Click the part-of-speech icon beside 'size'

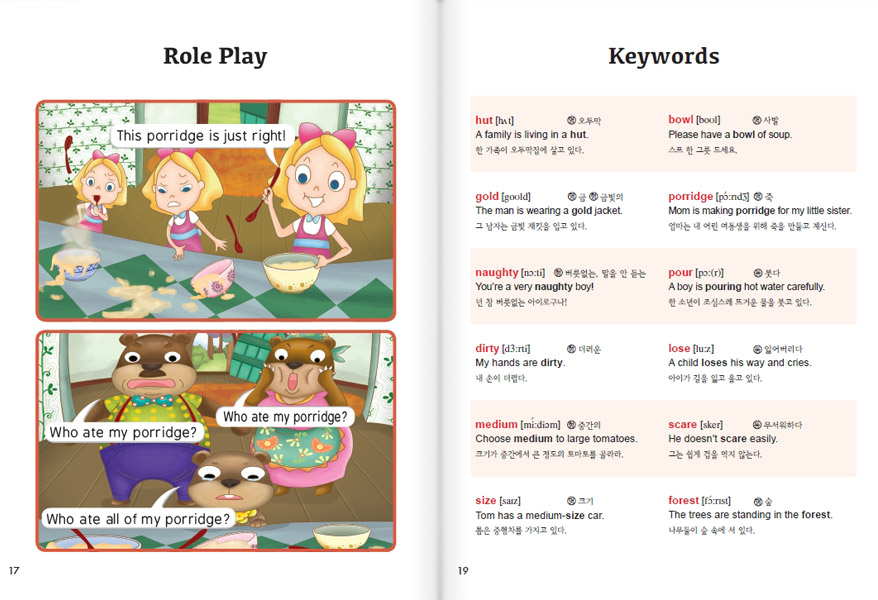tap(572, 500)
